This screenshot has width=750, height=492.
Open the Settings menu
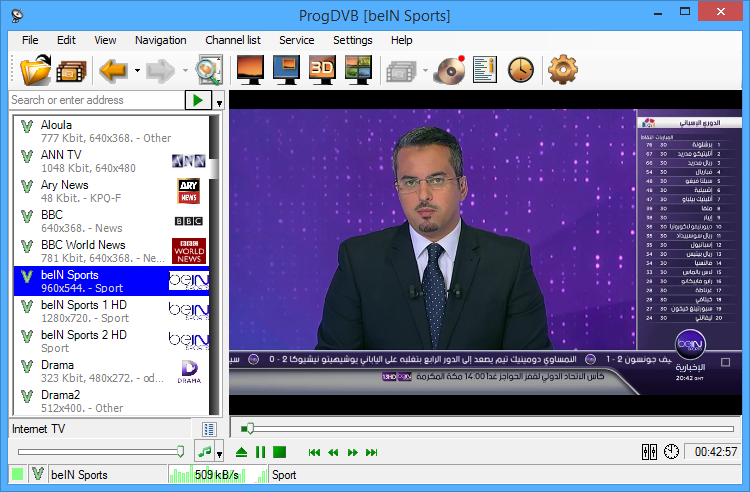tap(353, 40)
